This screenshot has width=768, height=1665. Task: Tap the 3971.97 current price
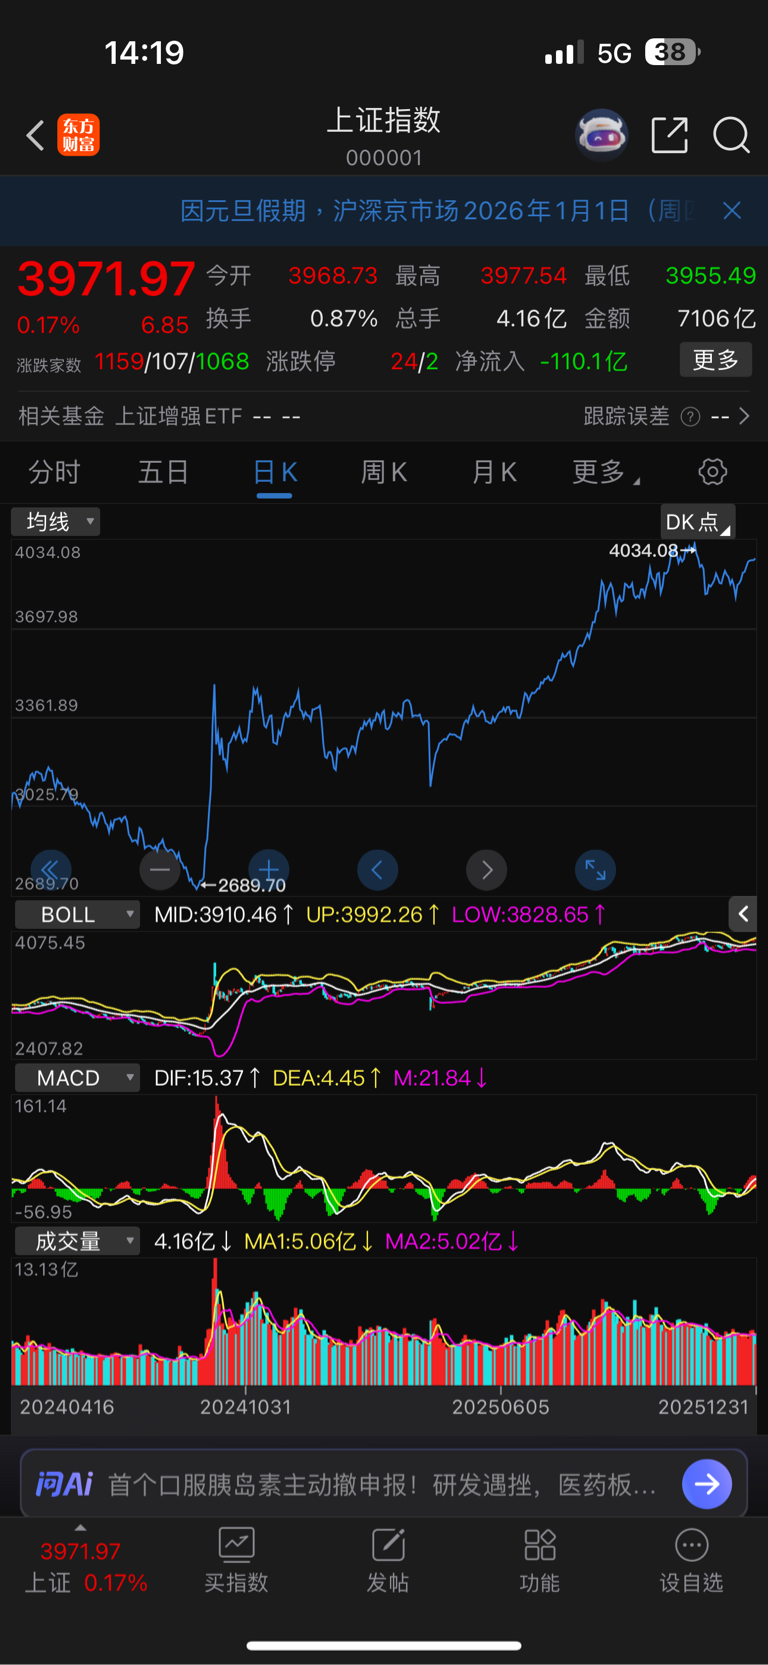[x=106, y=279]
